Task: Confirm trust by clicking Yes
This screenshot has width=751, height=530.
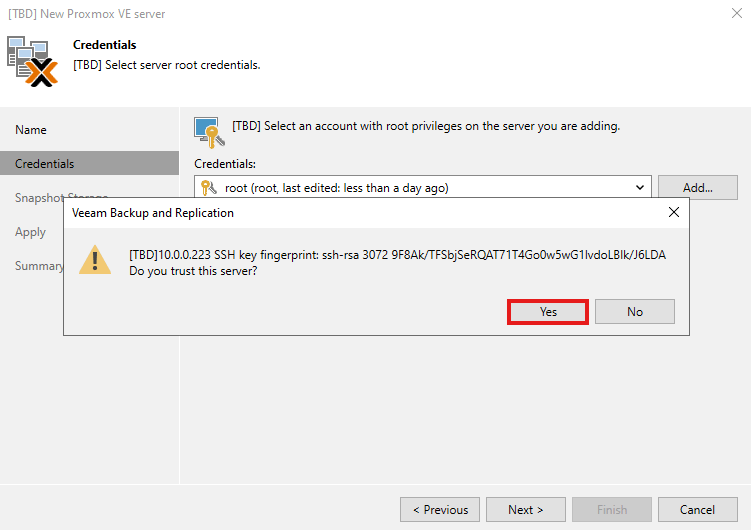Action: pyautogui.click(x=548, y=312)
